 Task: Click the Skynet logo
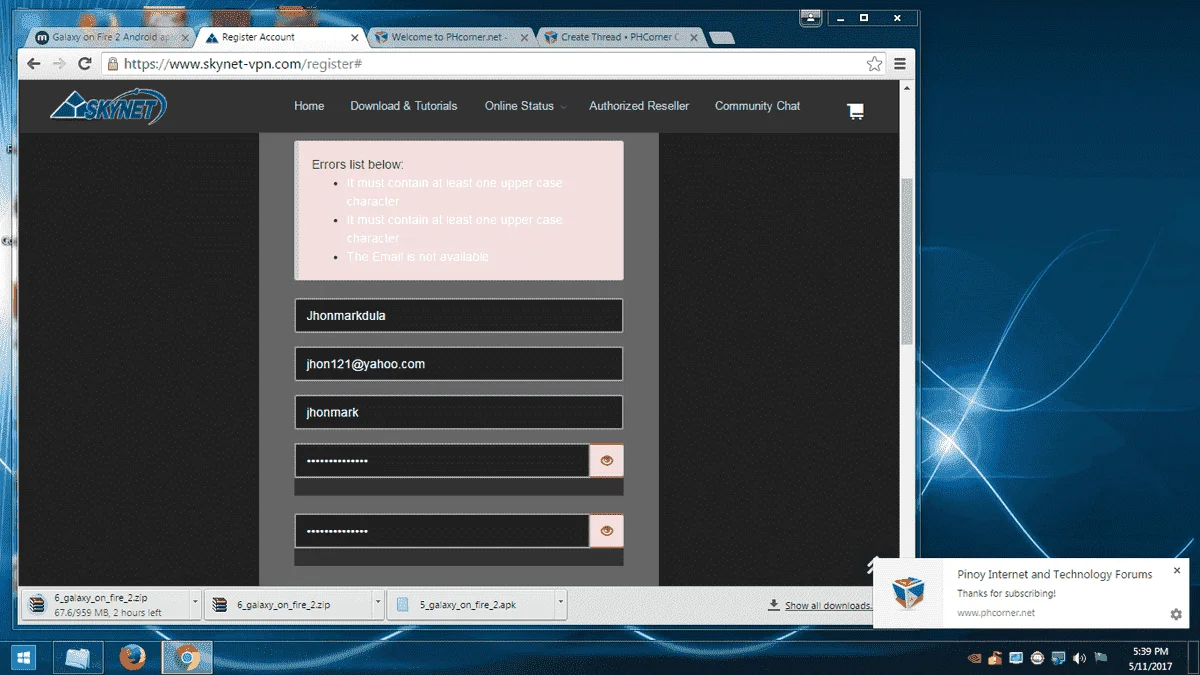tap(109, 106)
